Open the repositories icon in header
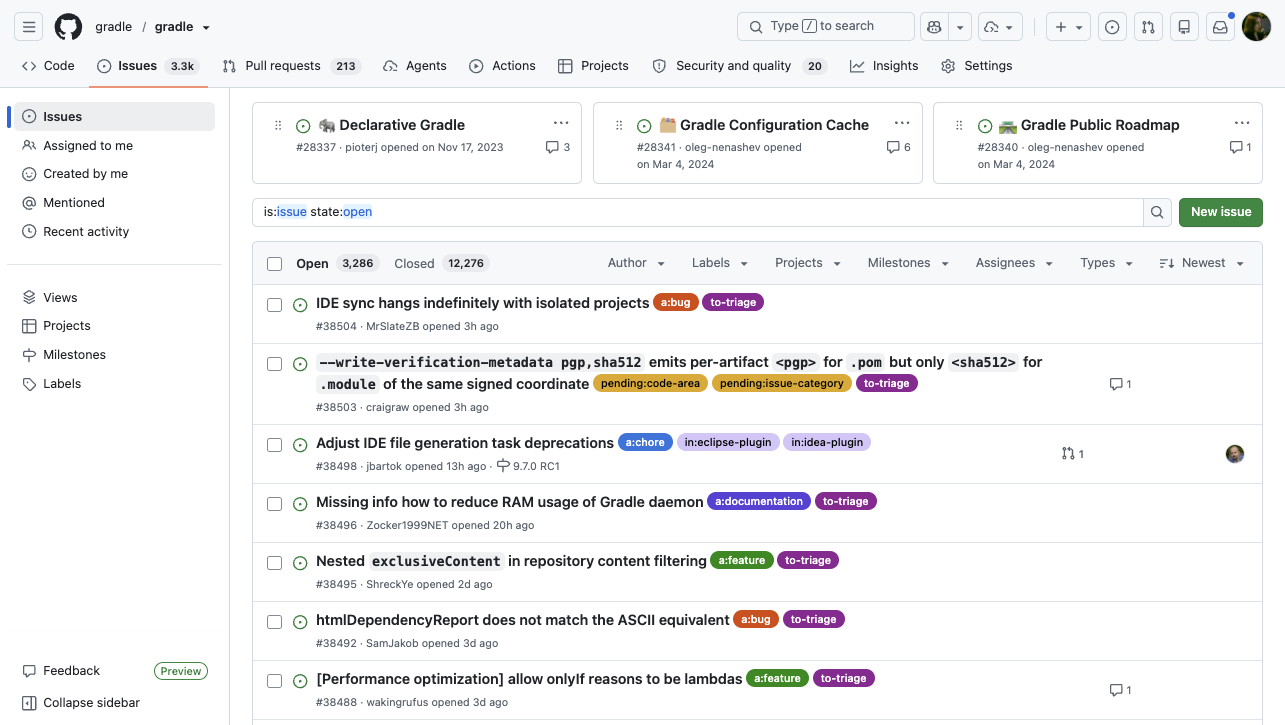 coord(1184,27)
